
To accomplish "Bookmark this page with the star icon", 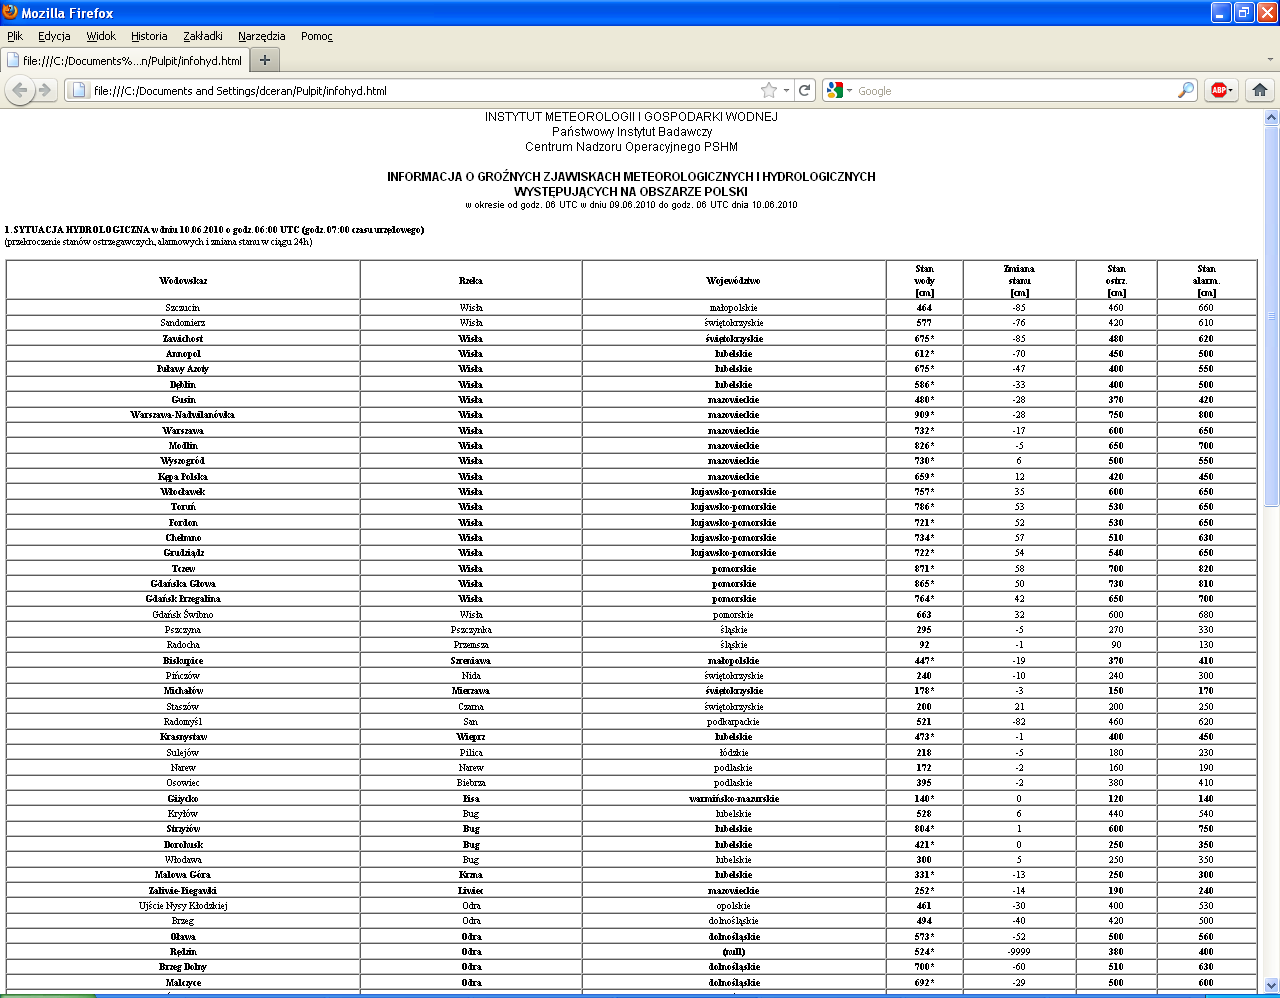I will click(768, 90).
